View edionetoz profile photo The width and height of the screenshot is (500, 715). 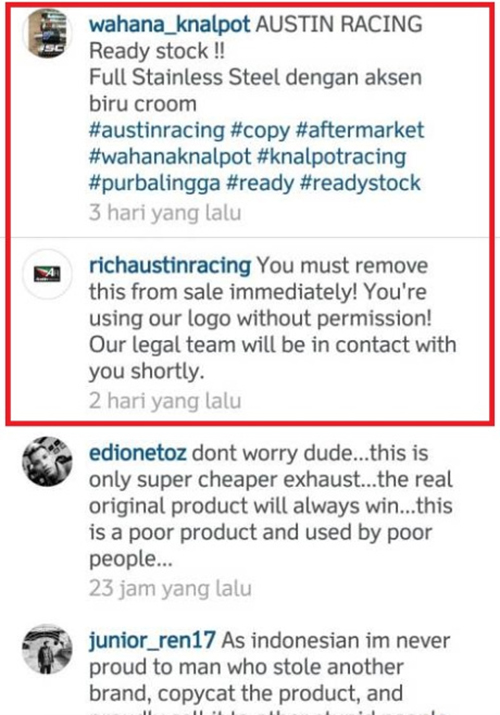point(47,461)
